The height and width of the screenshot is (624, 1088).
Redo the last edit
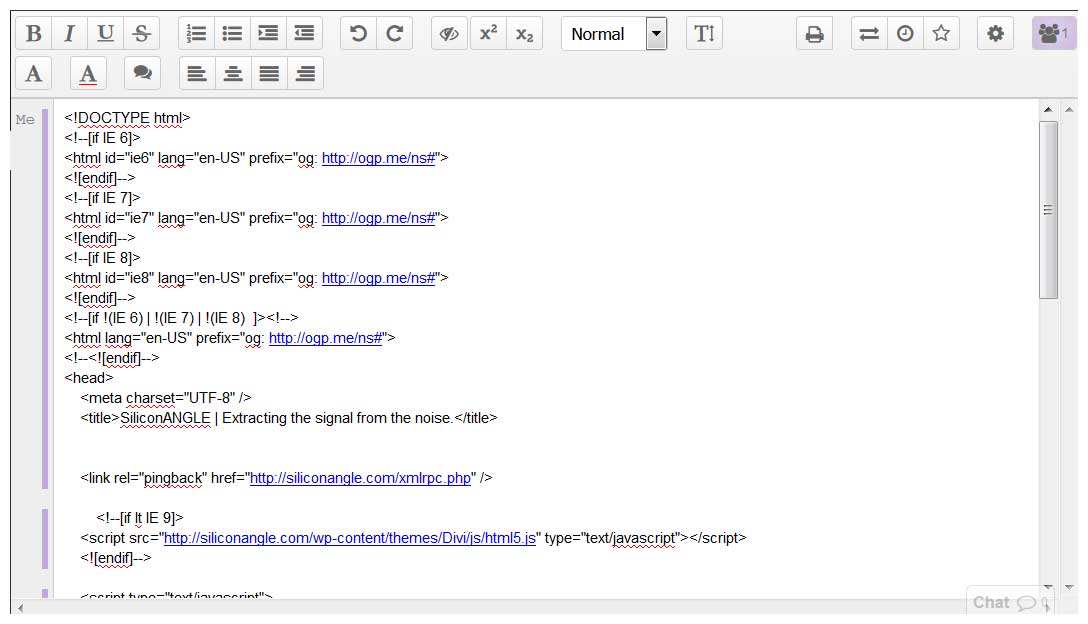(395, 33)
